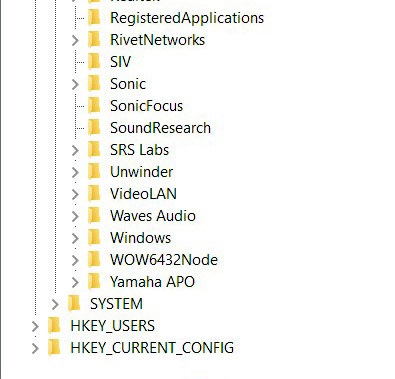395x379 pixels.
Task: Select the Sonic key label
Action: tap(128, 84)
